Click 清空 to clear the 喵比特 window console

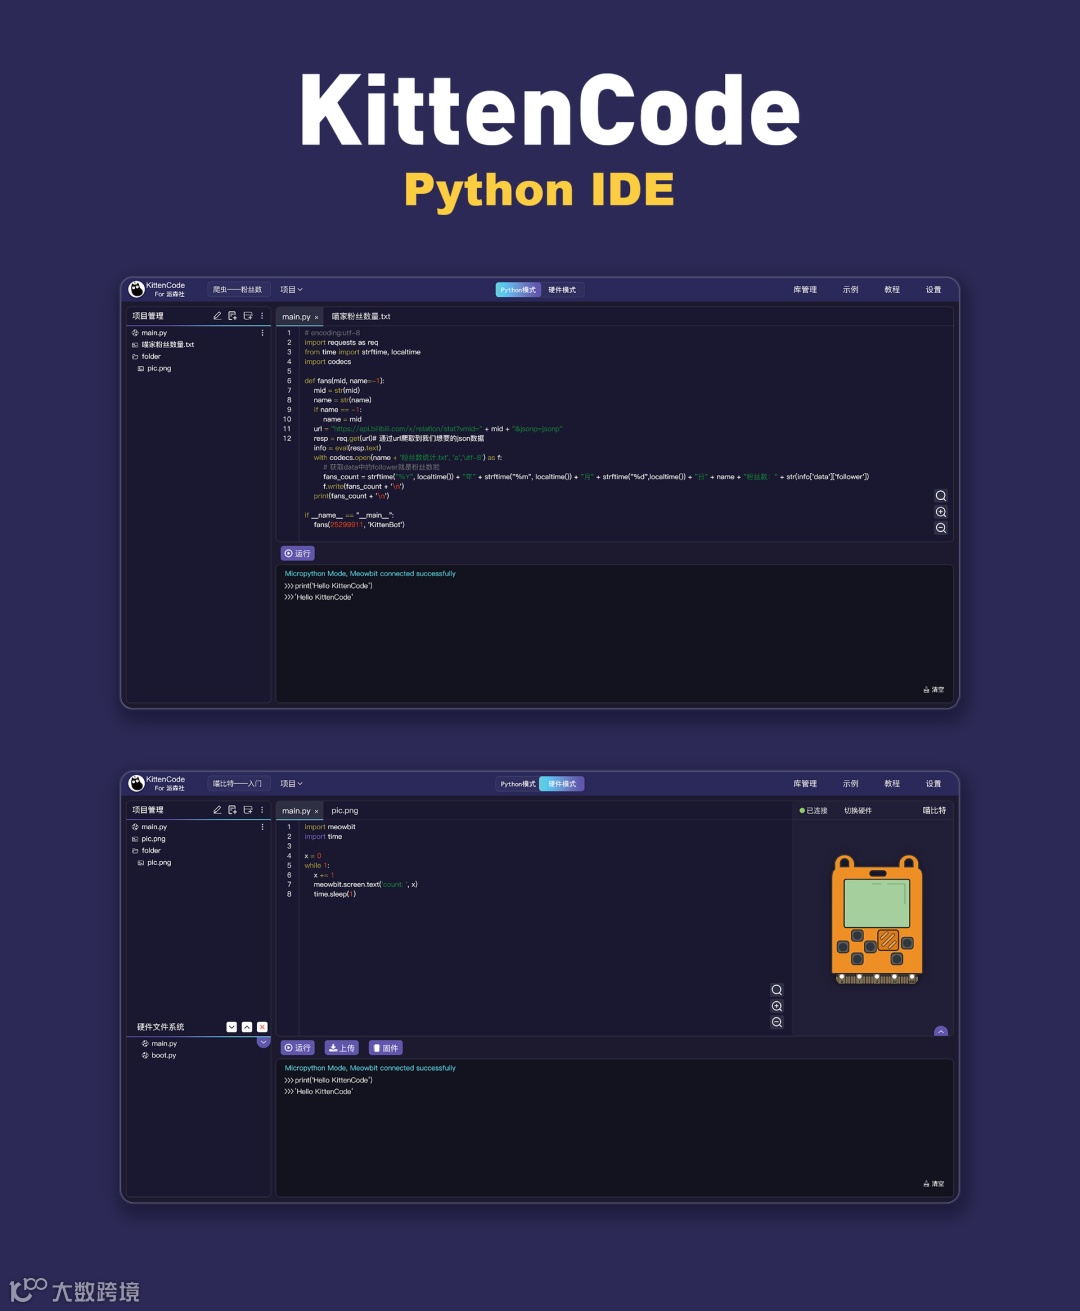[x=934, y=1184]
